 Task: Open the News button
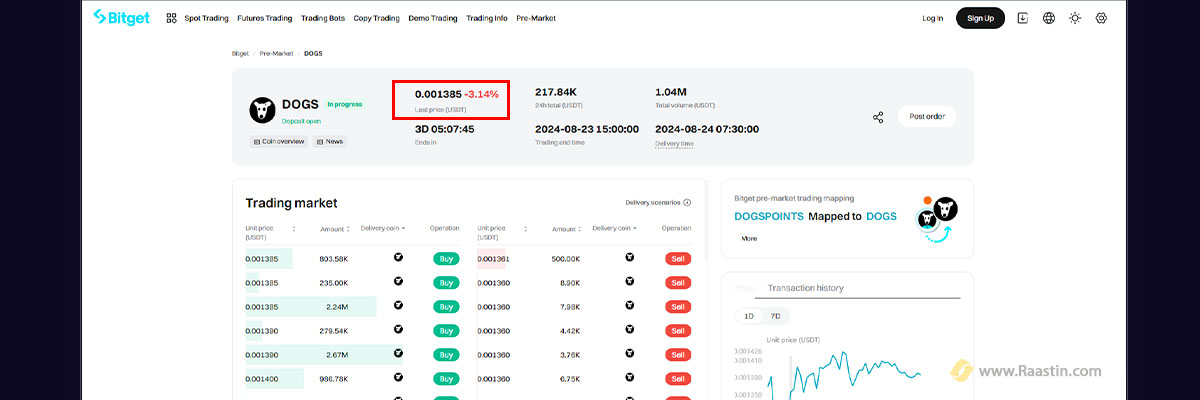coord(329,142)
